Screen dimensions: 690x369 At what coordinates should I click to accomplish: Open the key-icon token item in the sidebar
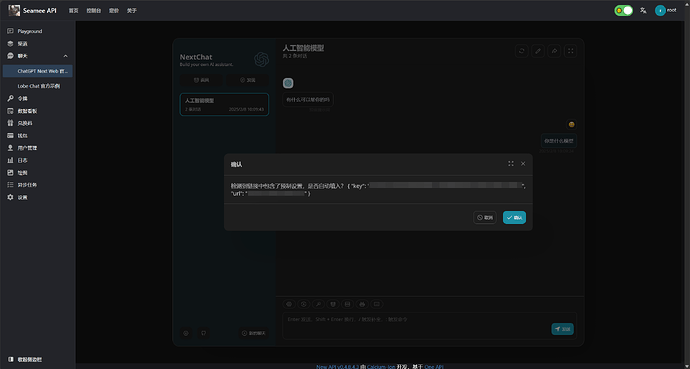[11, 99]
